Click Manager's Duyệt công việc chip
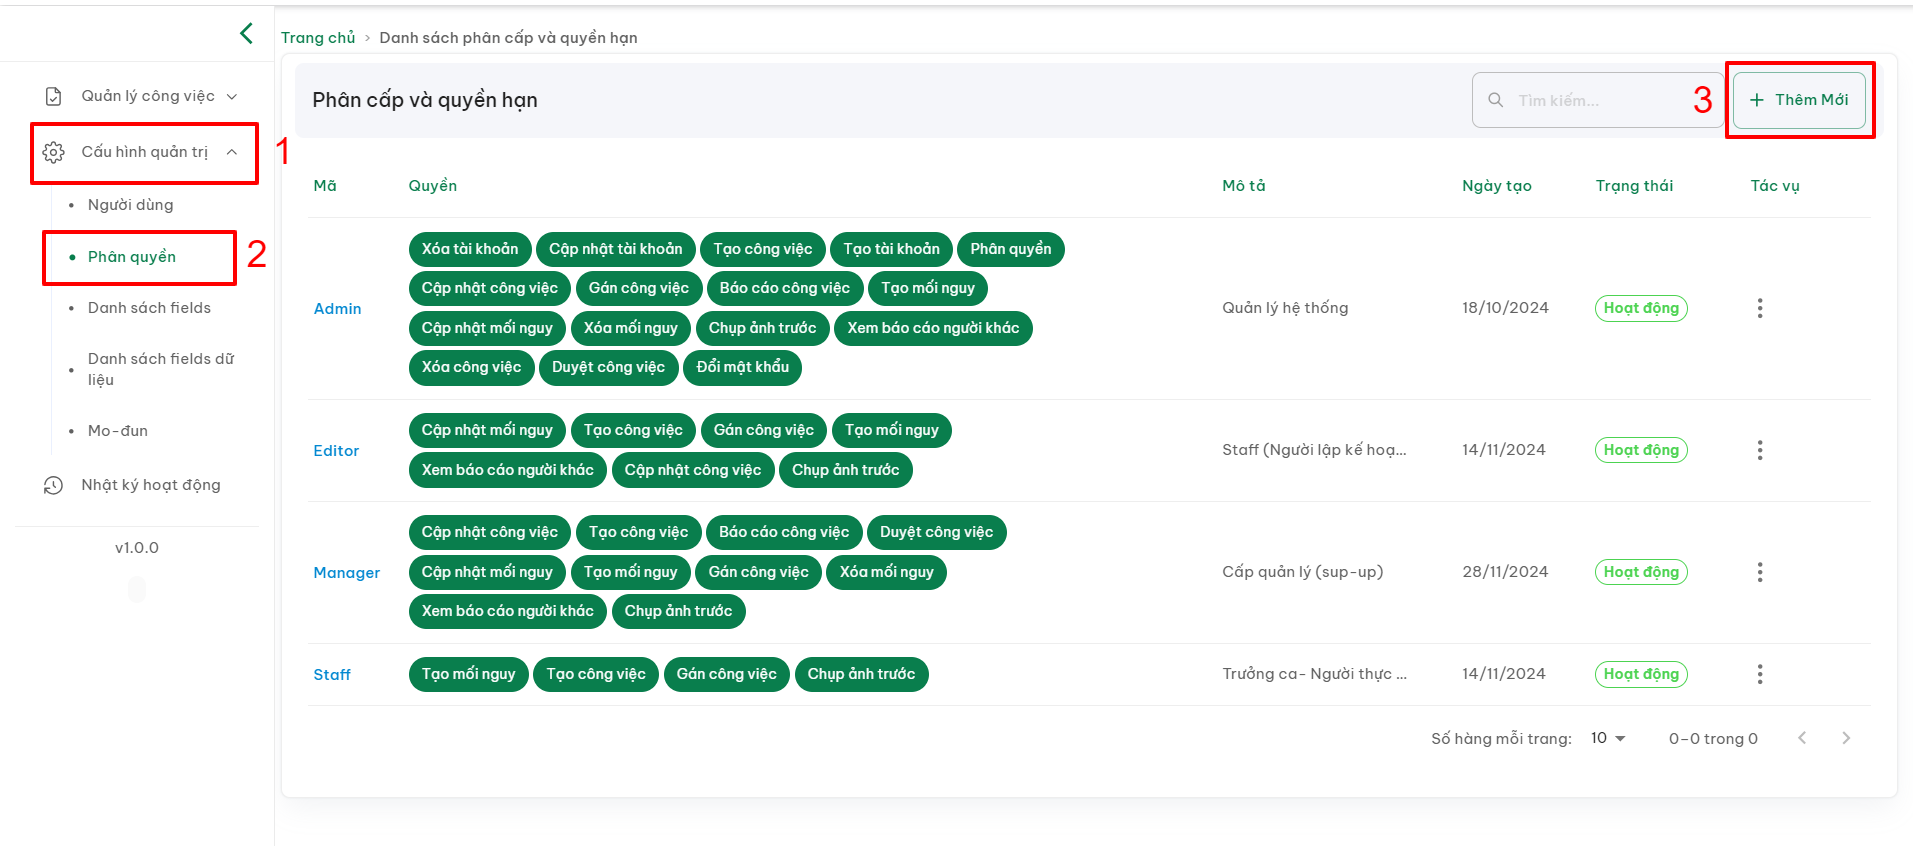The height and width of the screenshot is (846, 1913). 937,532
